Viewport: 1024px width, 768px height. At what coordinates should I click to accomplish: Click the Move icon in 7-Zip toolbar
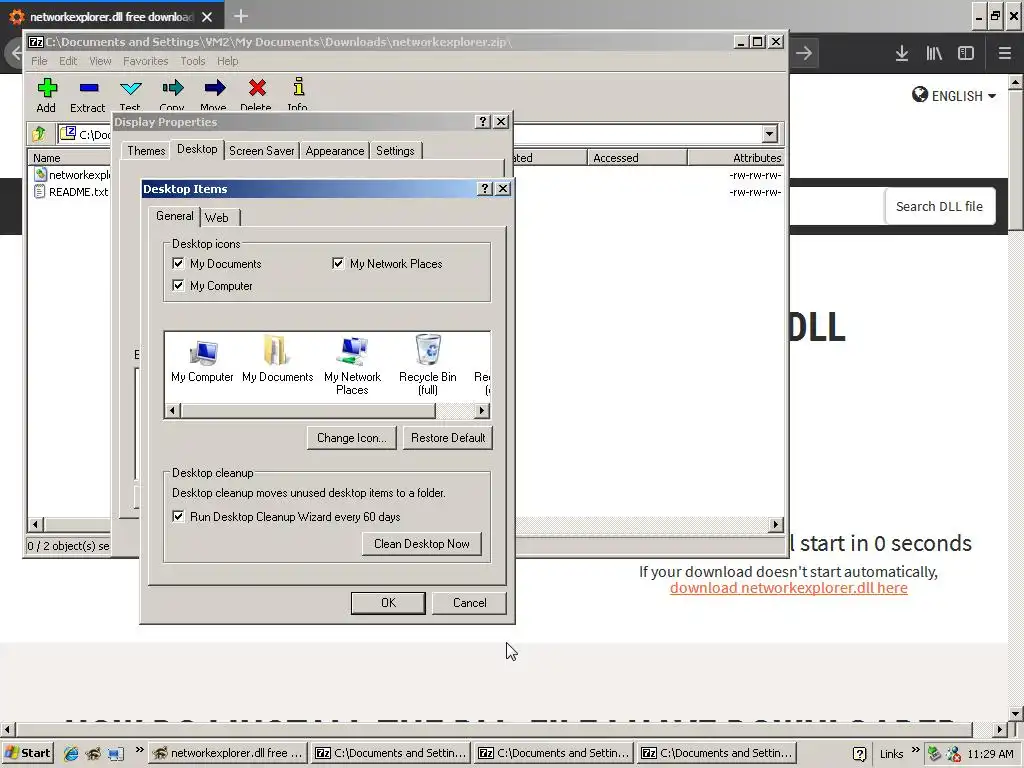[214, 88]
